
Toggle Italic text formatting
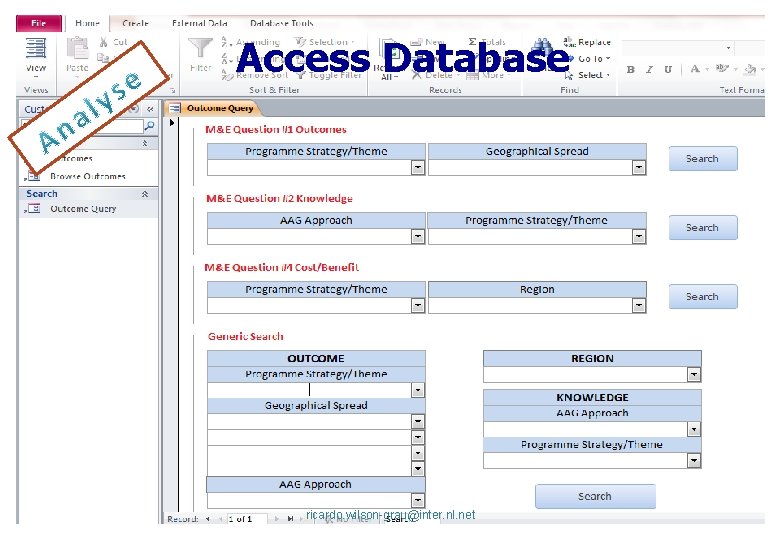pyautogui.click(x=650, y=70)
